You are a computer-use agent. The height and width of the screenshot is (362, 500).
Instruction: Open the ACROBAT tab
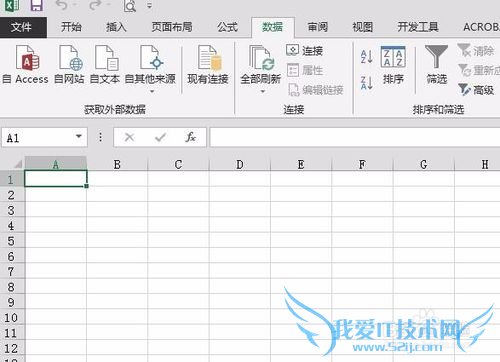click(481, 27)
